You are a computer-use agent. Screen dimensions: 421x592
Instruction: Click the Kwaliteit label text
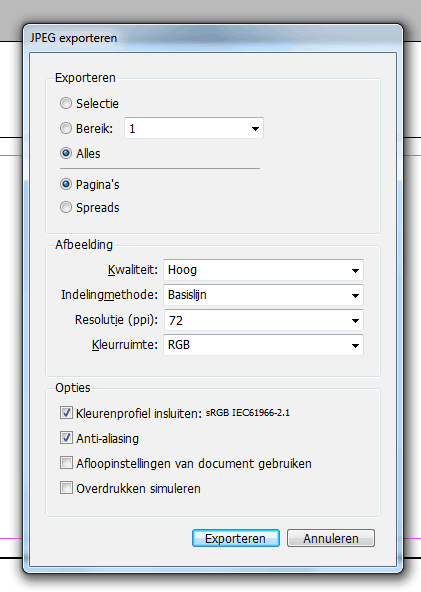pos(133,270)
